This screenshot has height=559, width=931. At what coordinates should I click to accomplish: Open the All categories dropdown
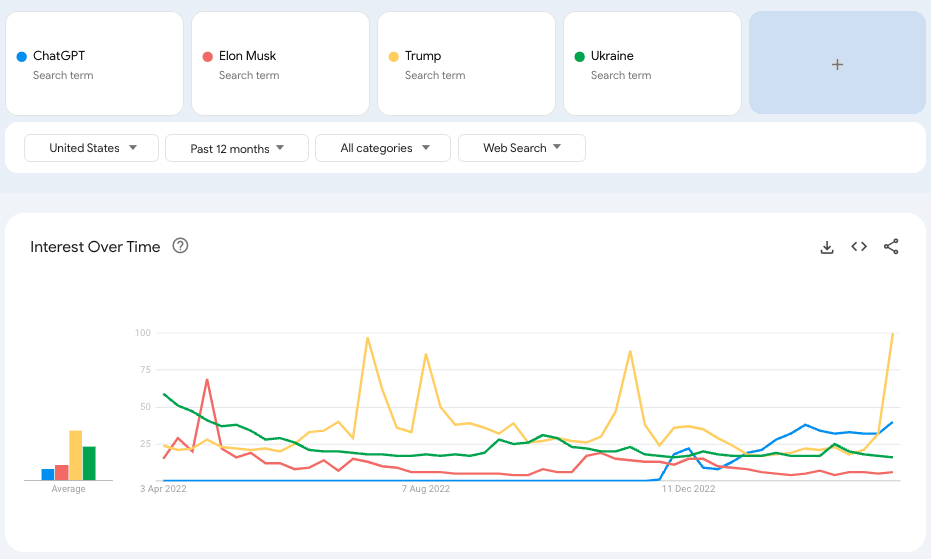[383, 148]
